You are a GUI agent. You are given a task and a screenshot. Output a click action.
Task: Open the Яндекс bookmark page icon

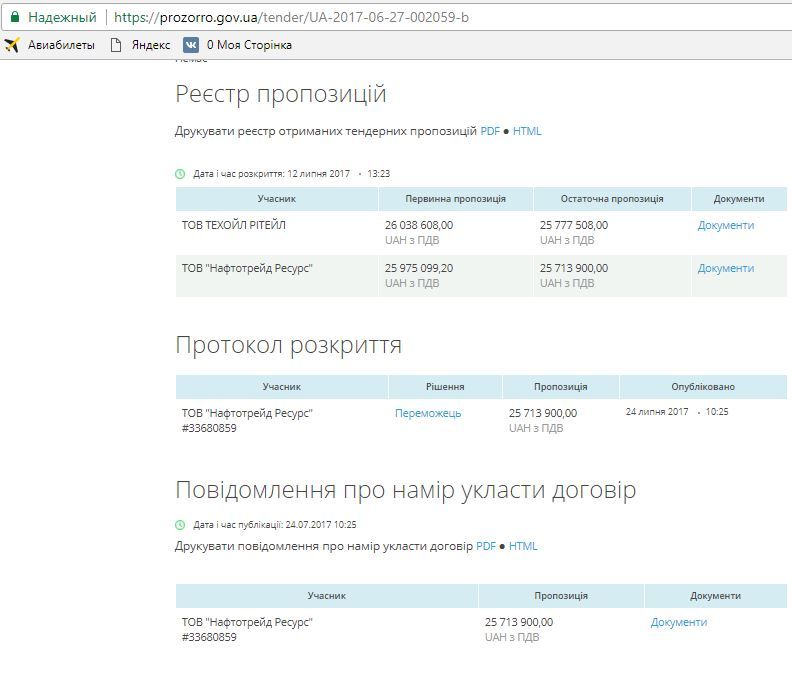coord(116,45)
